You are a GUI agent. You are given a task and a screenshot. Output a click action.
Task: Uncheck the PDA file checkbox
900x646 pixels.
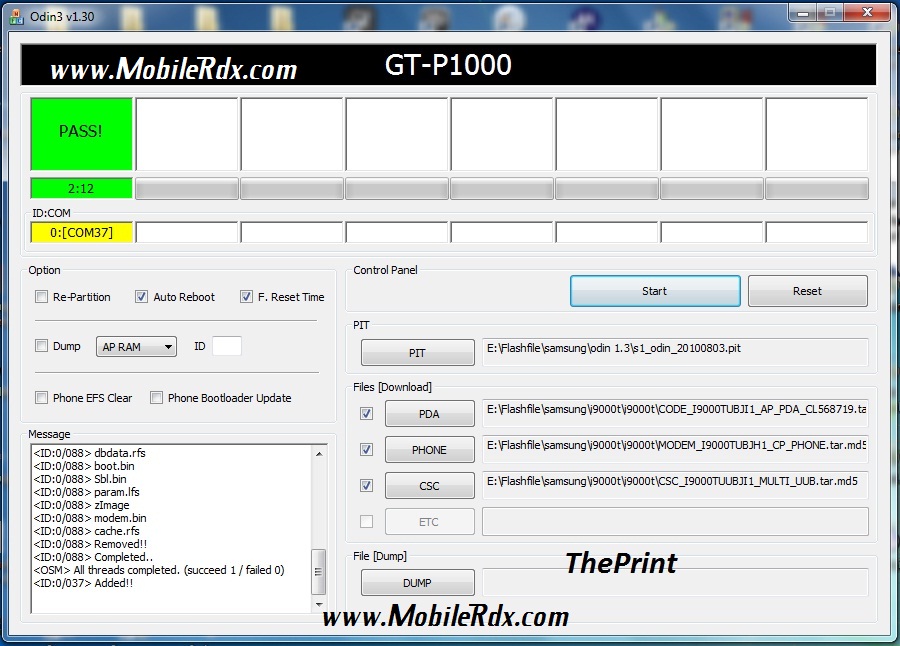pyautogui.click(x=366, y=413)
